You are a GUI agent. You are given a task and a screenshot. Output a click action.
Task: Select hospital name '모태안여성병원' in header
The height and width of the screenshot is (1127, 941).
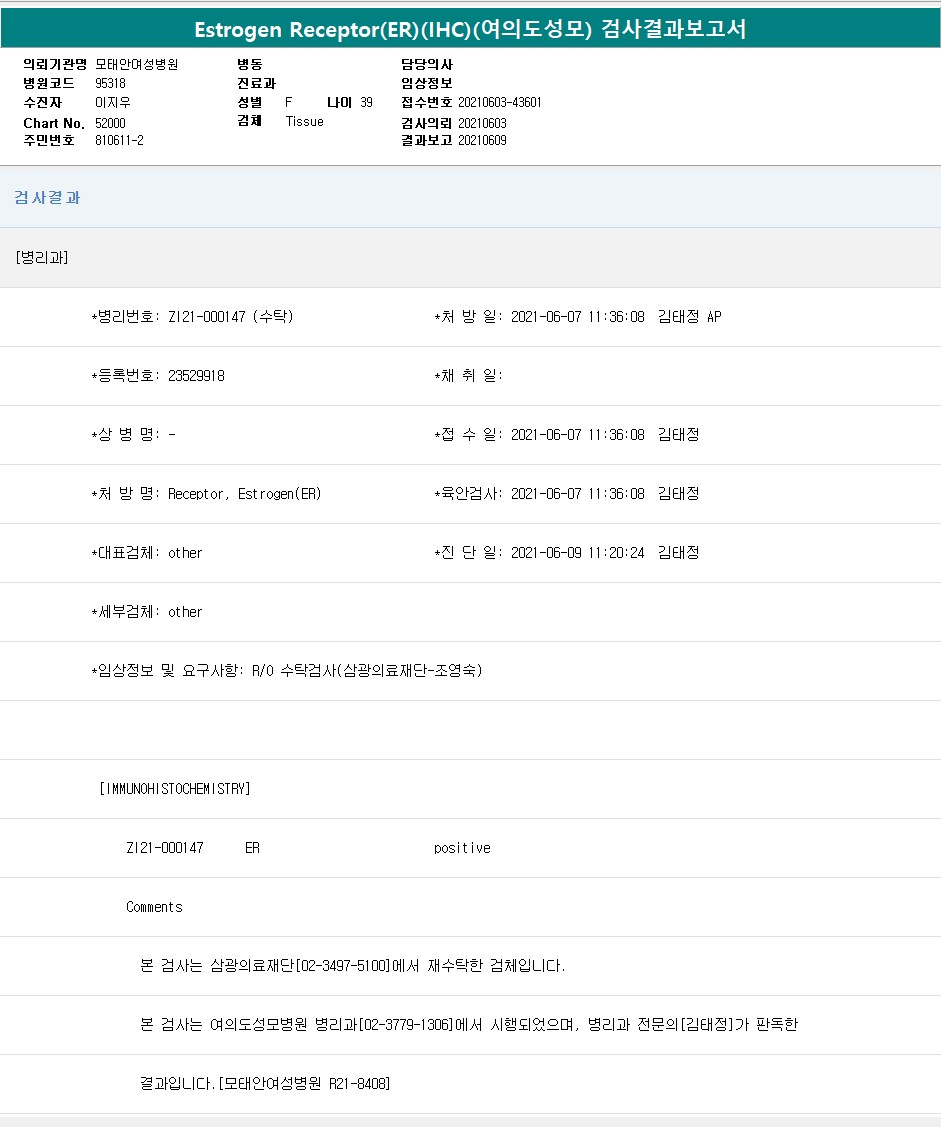(137, 65)
